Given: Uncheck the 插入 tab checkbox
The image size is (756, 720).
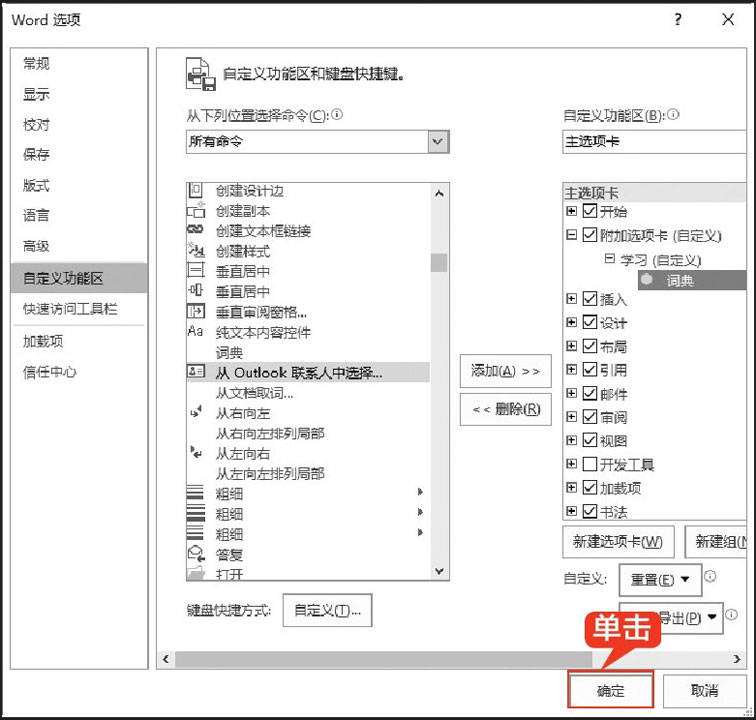Looking at the screenshot, I should 590,299.
